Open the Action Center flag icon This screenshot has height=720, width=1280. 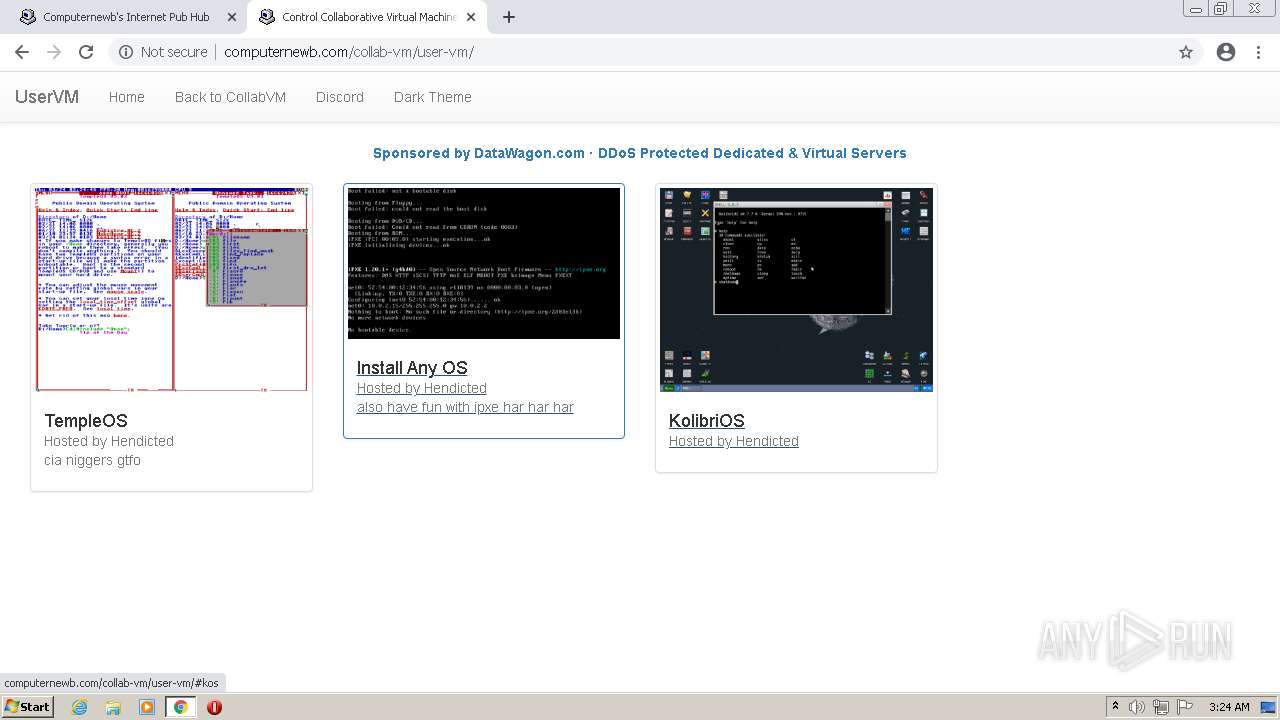(1183, 707)
